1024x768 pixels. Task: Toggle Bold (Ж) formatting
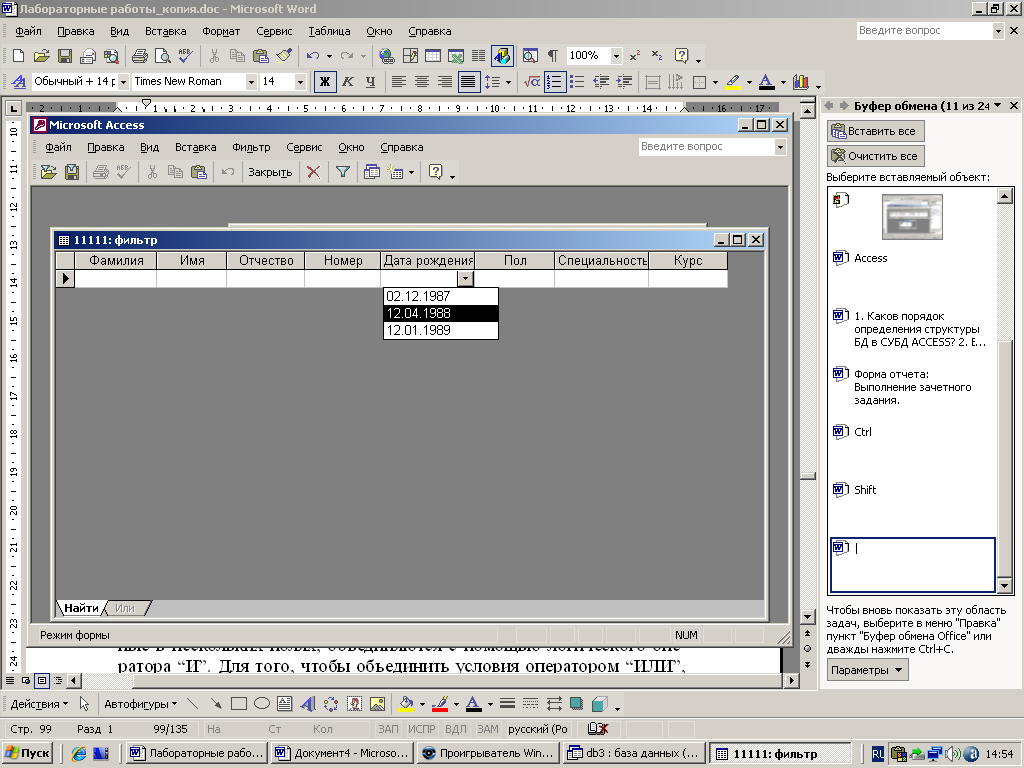(x=325, y=82)
